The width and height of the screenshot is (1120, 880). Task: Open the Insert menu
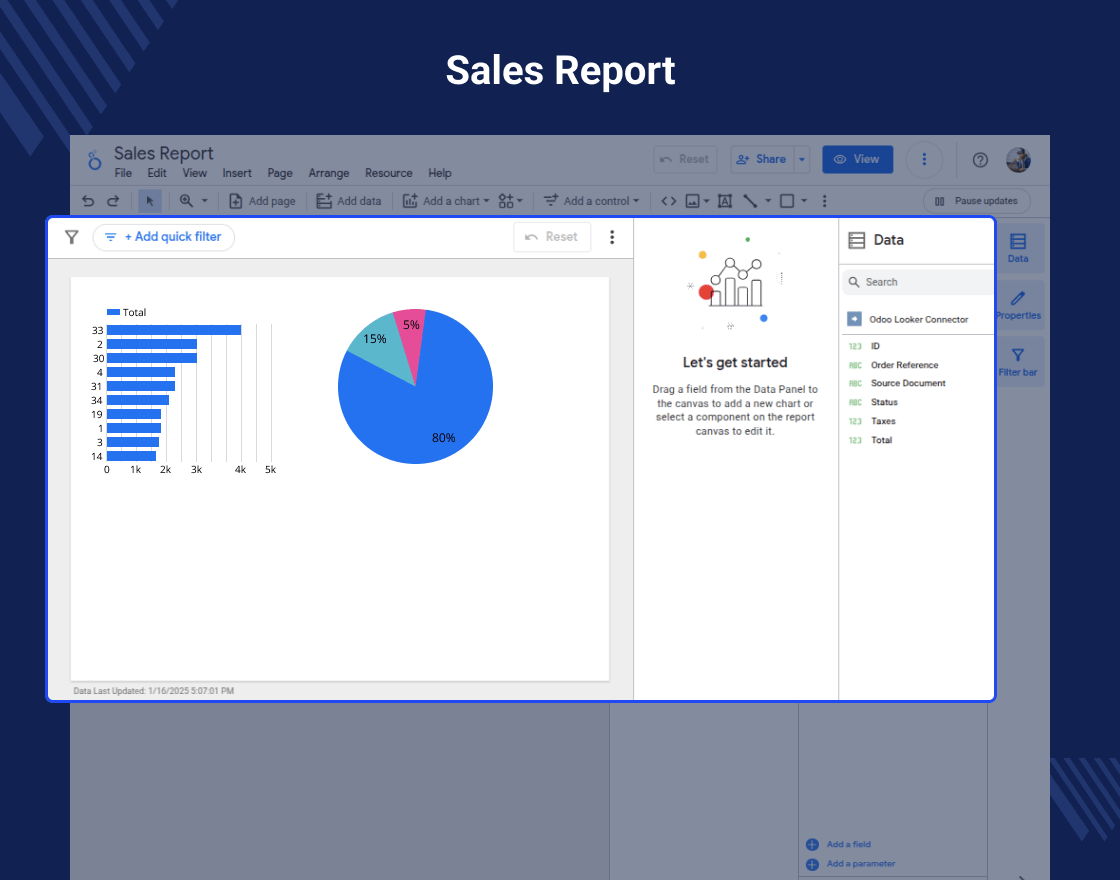236,173
